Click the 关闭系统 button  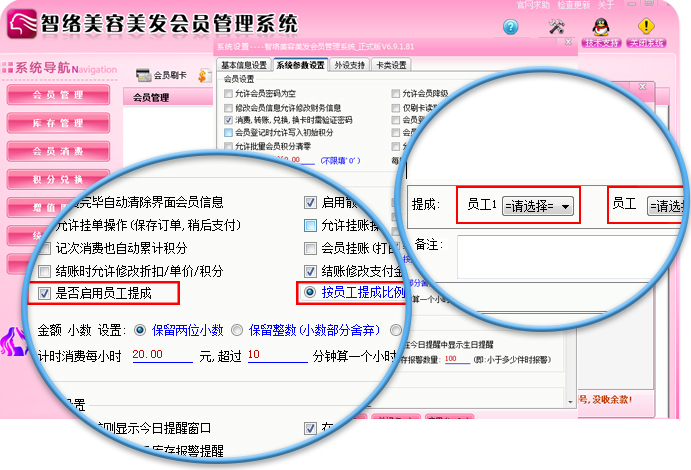pos(646,43)
